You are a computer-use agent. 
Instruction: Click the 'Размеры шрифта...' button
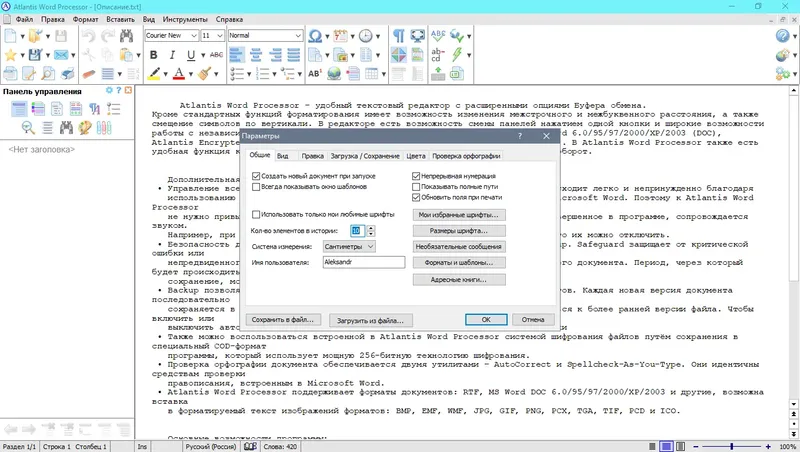tap(459, 231)
